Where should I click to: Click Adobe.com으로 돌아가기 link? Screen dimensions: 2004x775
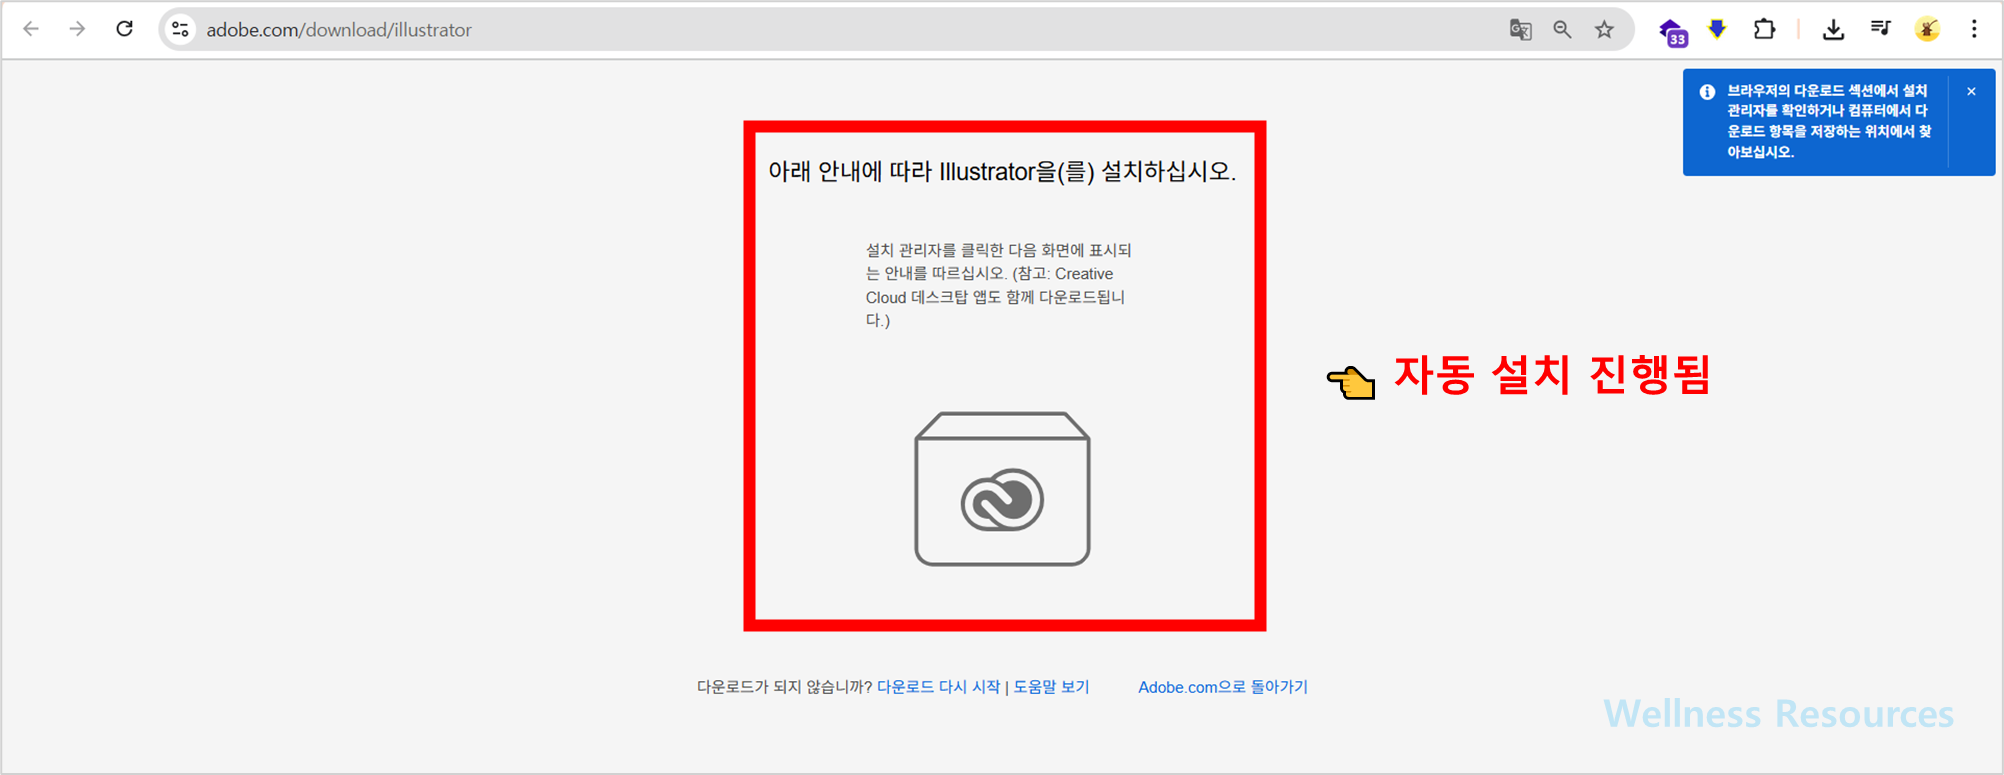1222,687
